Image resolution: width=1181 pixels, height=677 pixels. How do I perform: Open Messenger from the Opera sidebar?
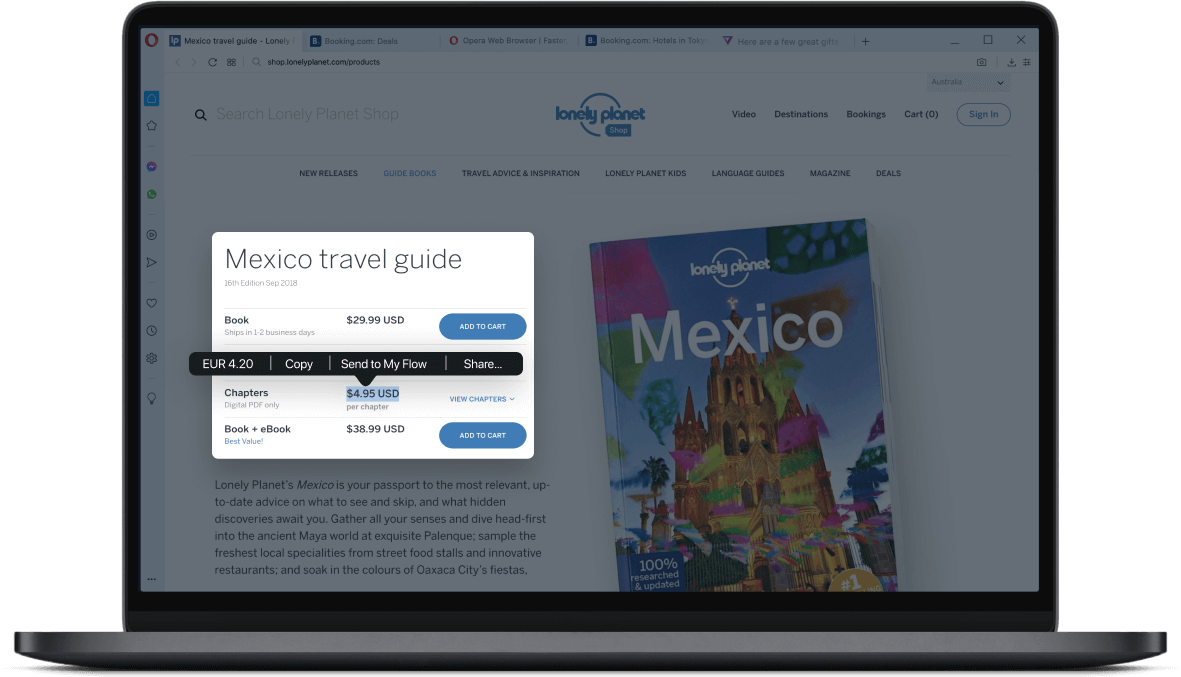[151, 166]
